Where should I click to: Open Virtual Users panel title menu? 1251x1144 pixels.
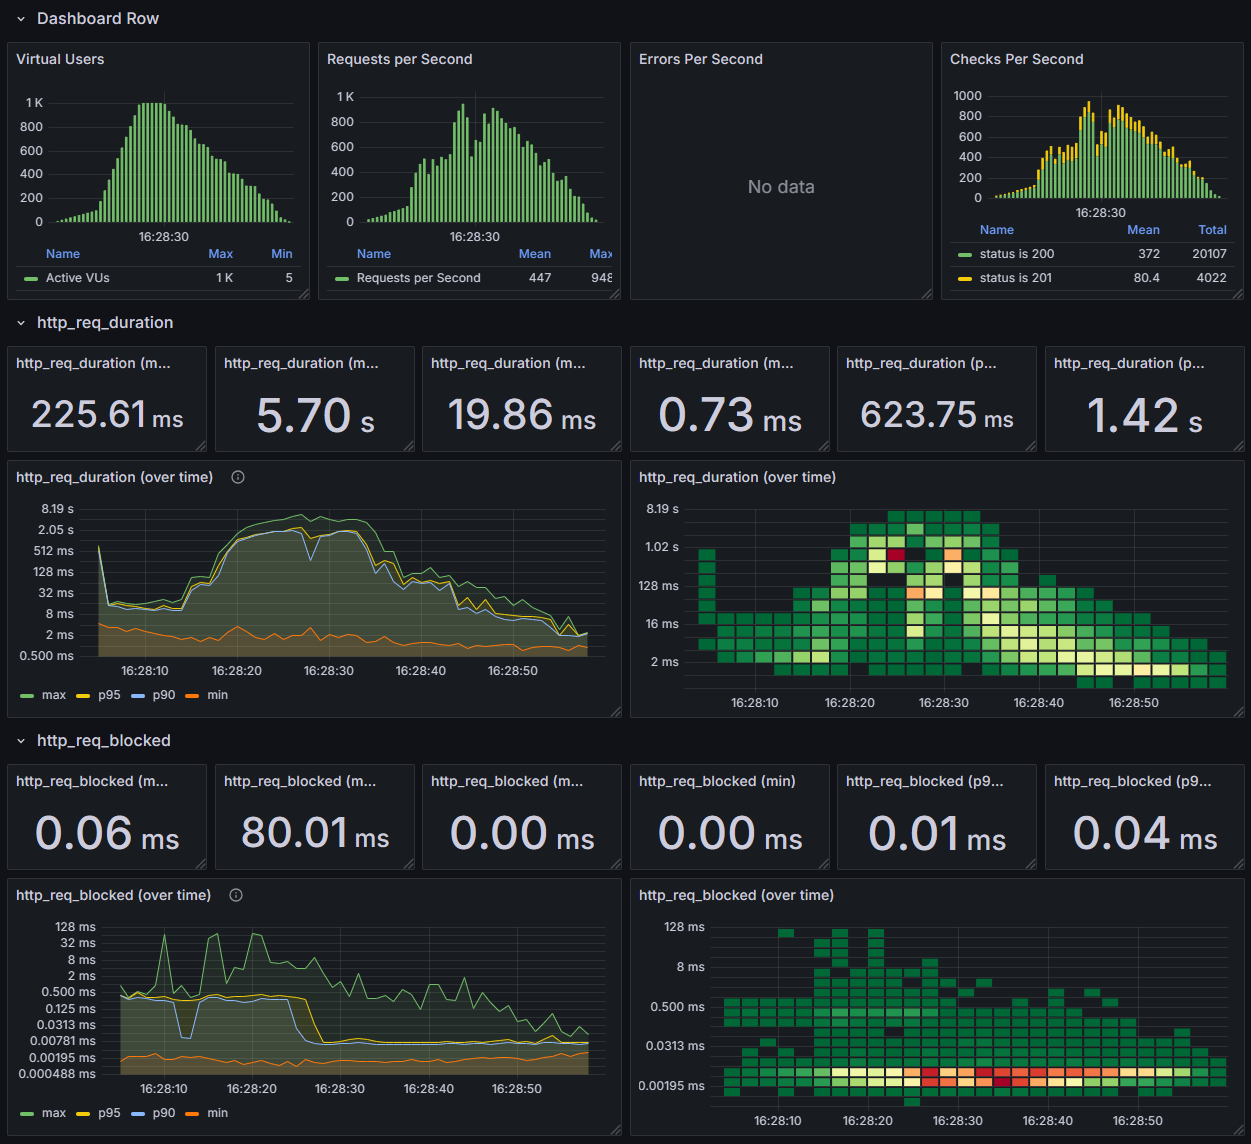(x=60, y=59)
